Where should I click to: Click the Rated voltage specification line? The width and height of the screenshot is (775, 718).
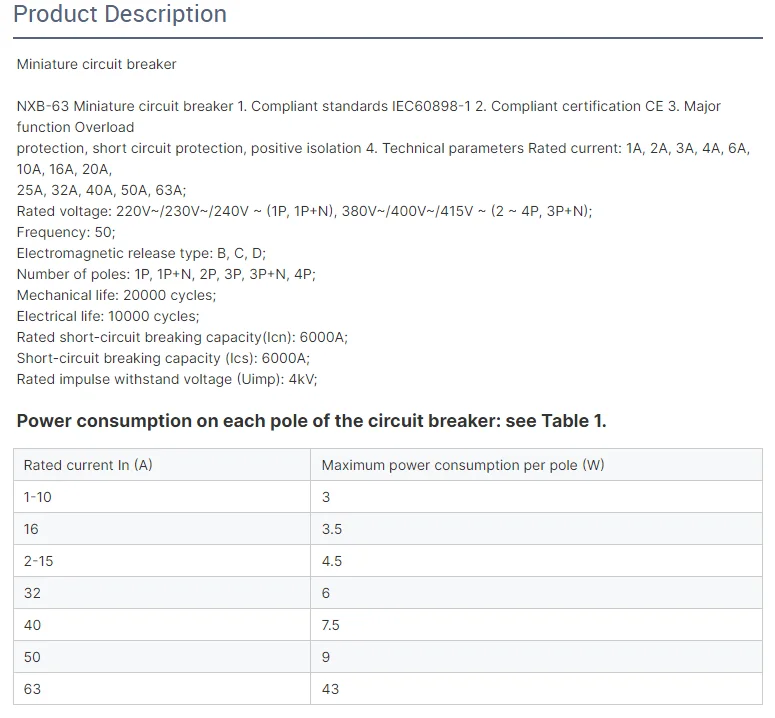pyautogui.click(x=304, y=211)
